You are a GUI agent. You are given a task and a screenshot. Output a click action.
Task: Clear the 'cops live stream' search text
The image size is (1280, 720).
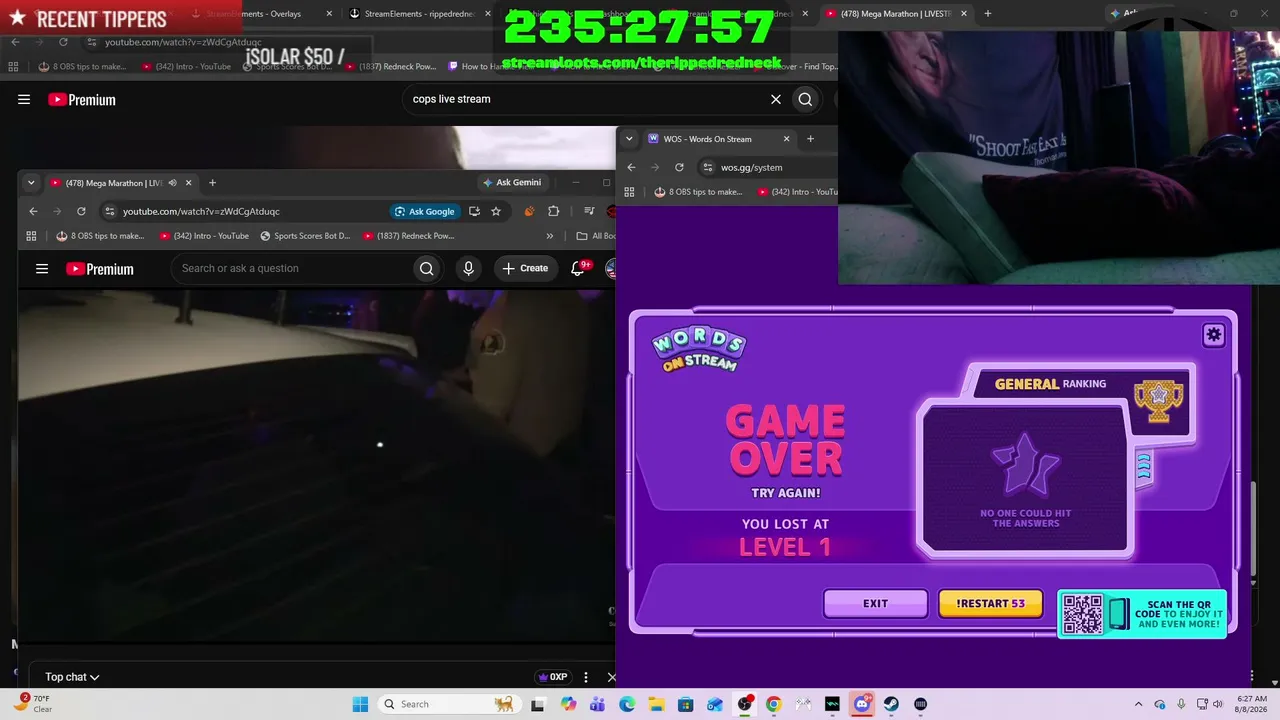tap(776, 99)
